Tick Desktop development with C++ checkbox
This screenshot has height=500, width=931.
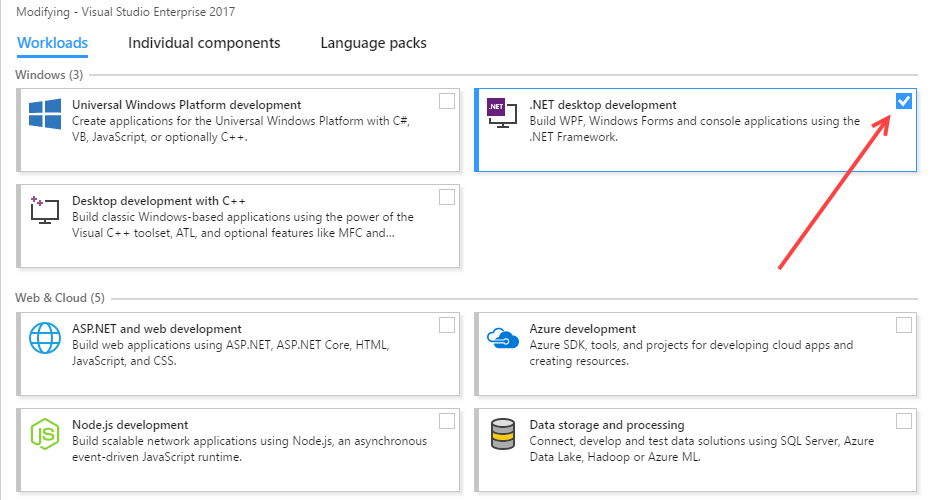[447, 197]
